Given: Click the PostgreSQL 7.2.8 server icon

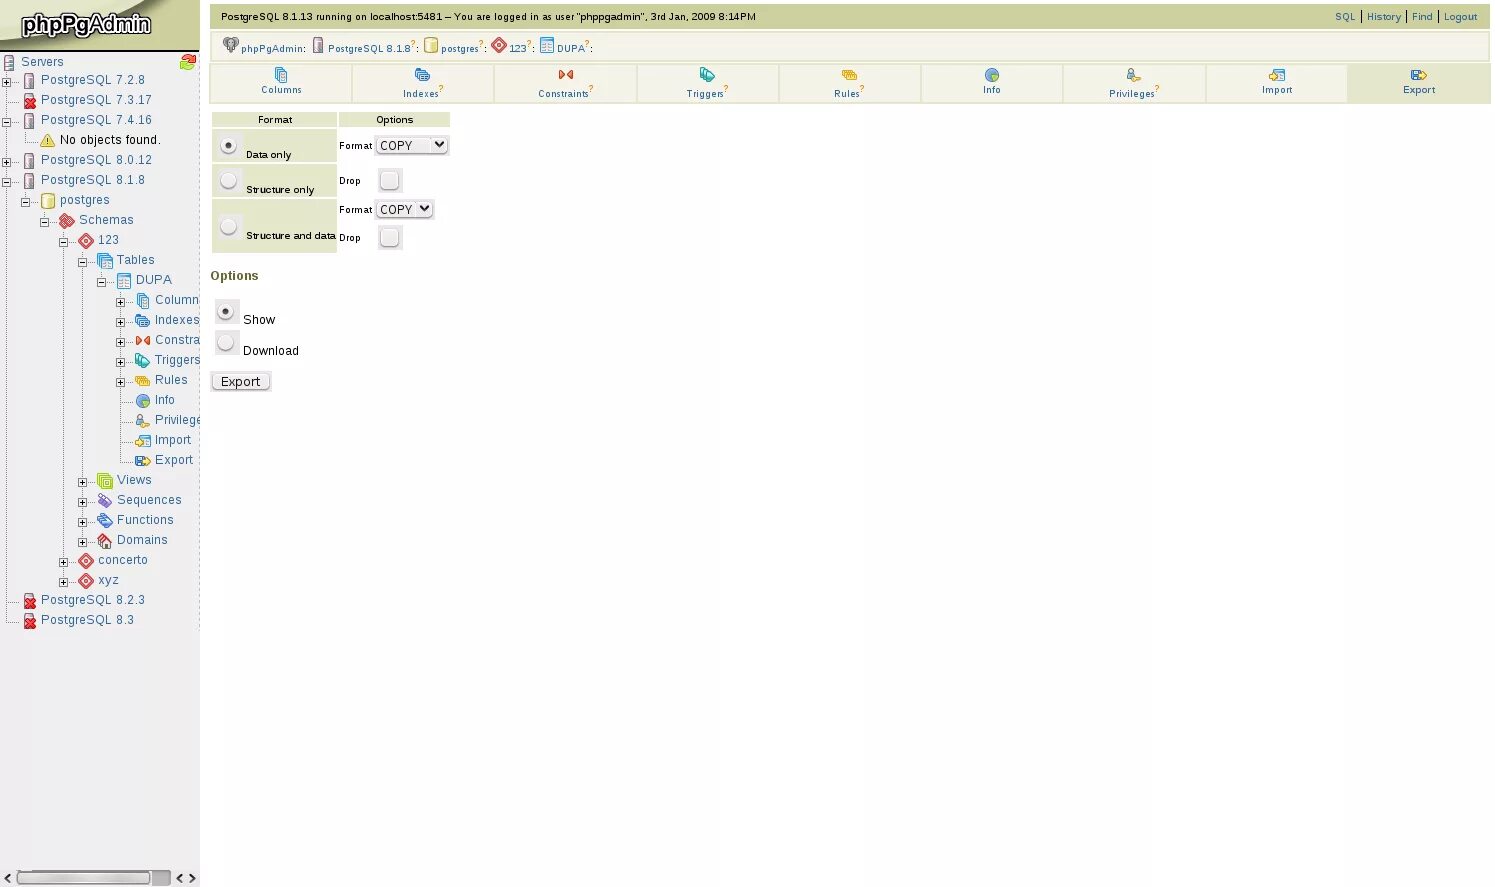Looking at the screenshot, I should pos(29,81).
